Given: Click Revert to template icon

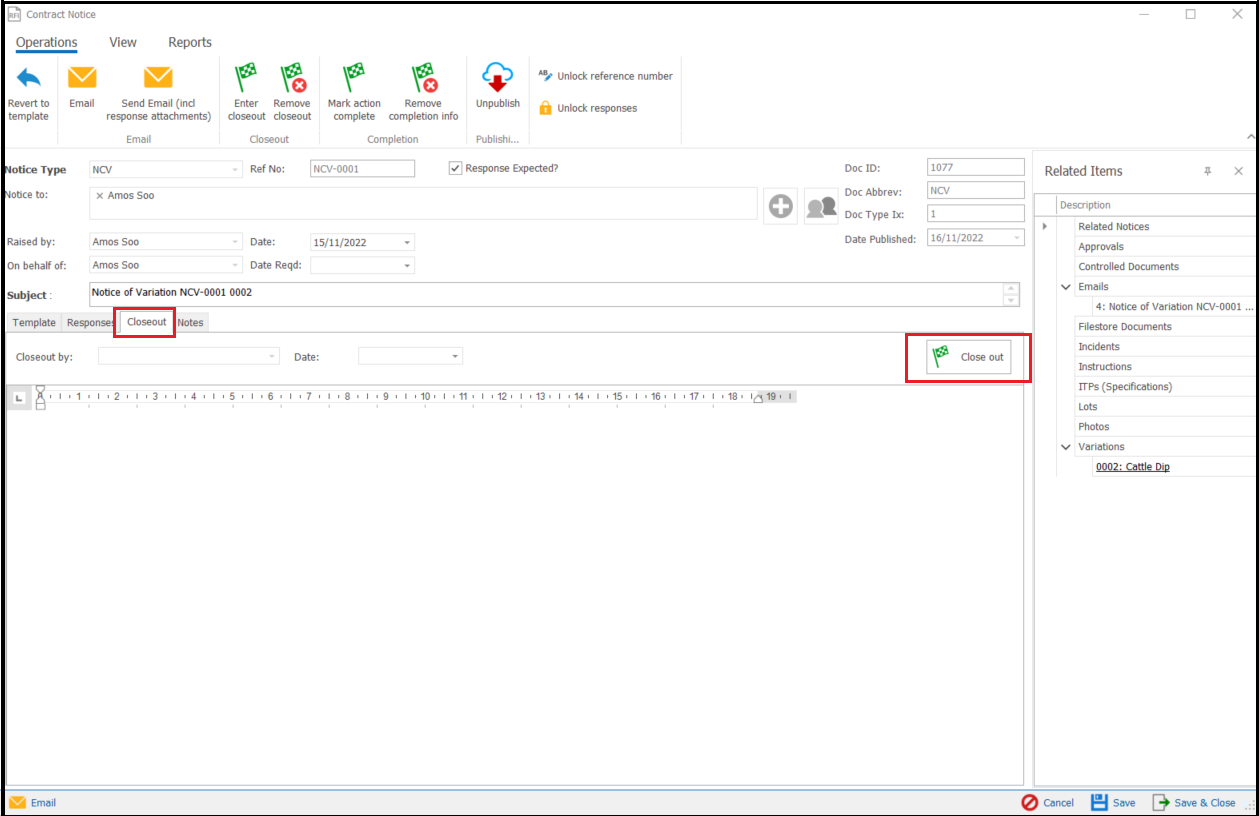Looking at the screenshot, I should tap(29, 78).
